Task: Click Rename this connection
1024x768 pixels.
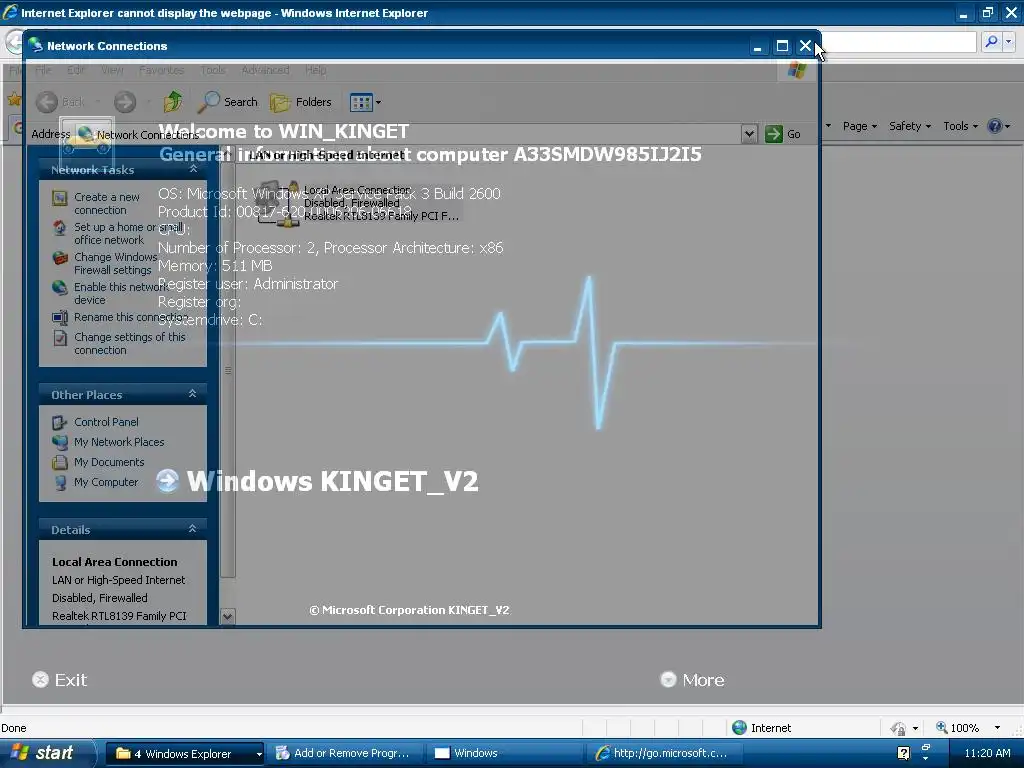Action: 131,317
